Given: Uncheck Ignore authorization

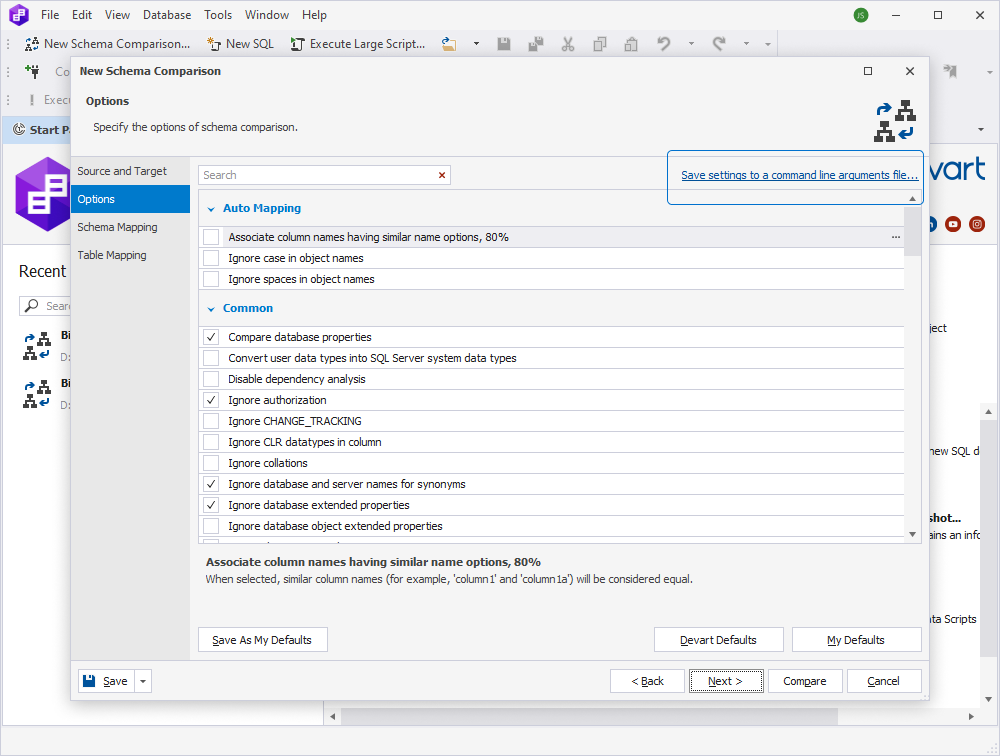Looking at the screenshot, I should [211, 400].
